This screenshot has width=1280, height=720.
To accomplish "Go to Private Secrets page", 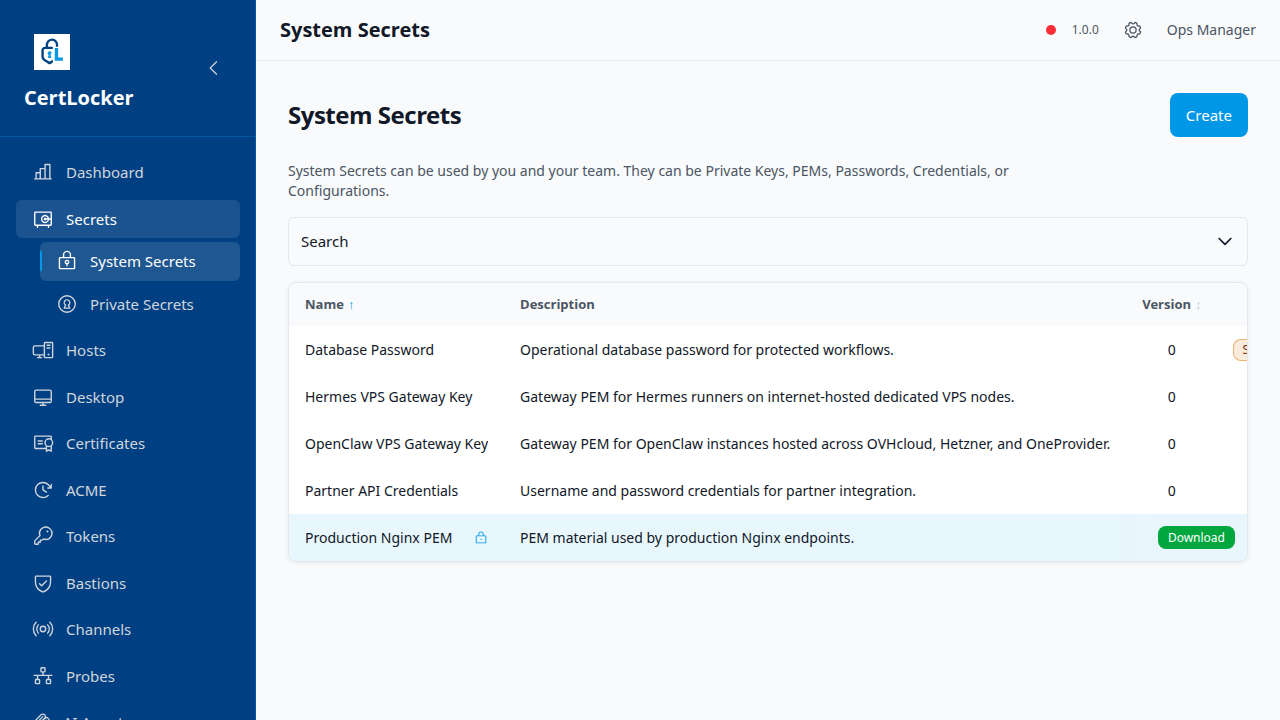I will tap(140, 304).
